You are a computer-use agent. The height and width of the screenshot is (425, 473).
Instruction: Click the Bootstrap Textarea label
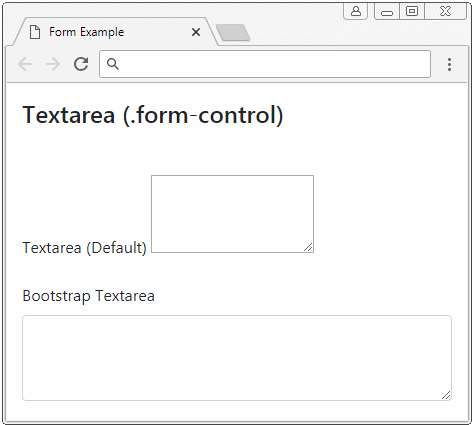(88, 296)
